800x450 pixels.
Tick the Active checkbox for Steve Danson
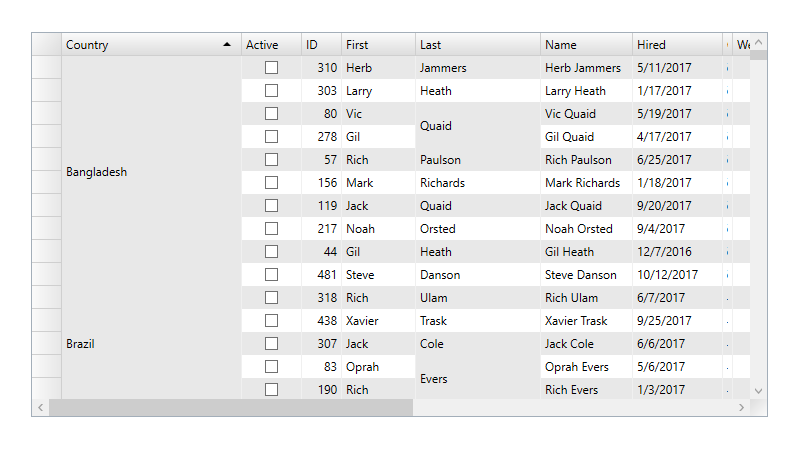[x=271, y=275]
